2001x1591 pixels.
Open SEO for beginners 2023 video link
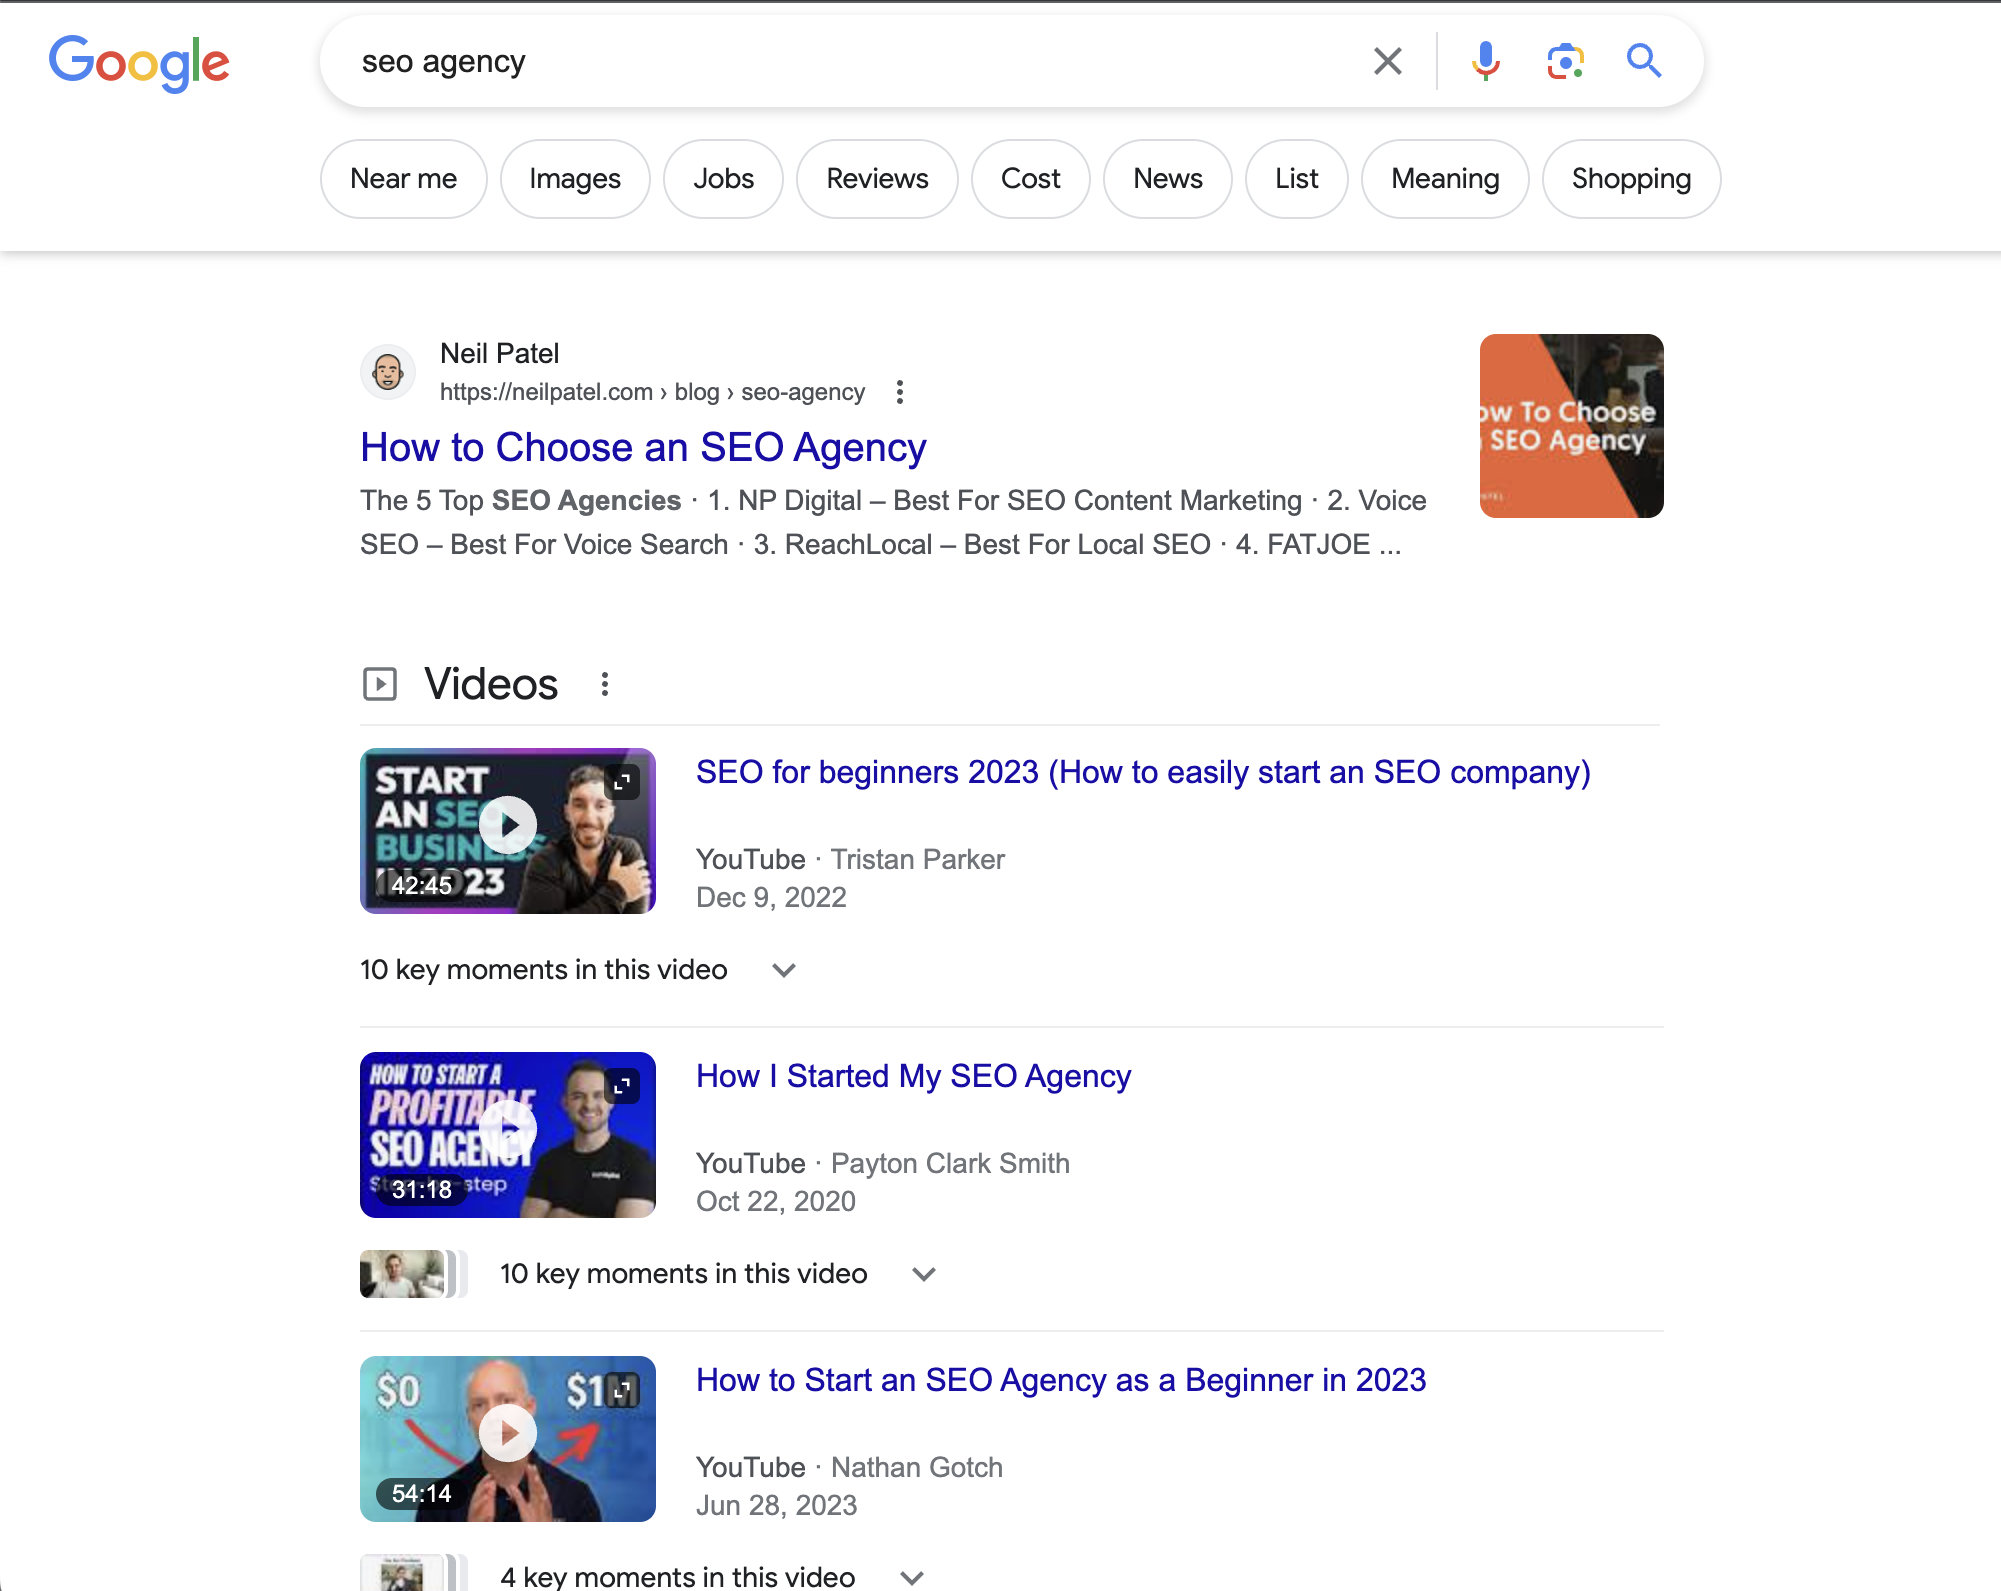click(1143, 772)
